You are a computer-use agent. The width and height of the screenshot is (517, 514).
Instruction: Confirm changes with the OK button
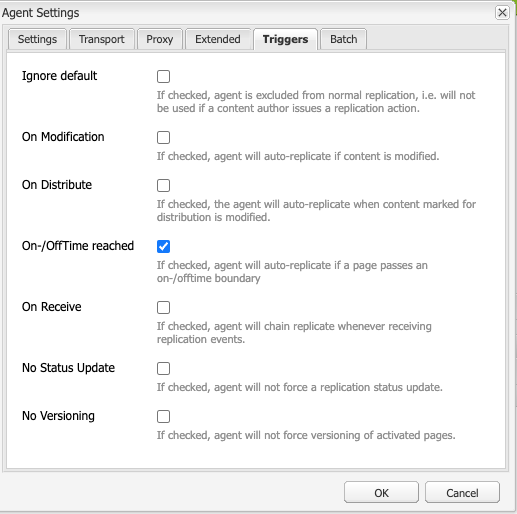pos(381,492)
